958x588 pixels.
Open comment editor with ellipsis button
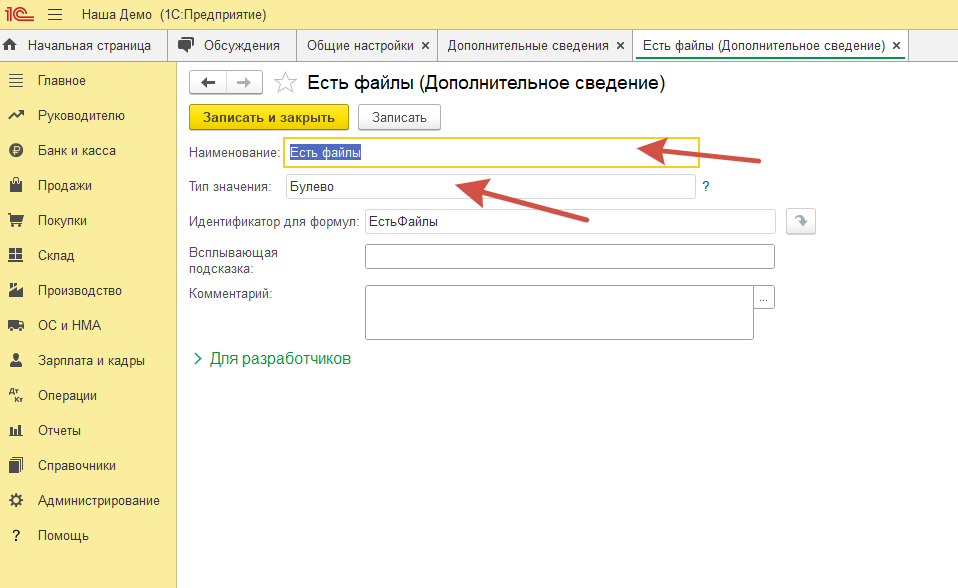coord(764,297)
